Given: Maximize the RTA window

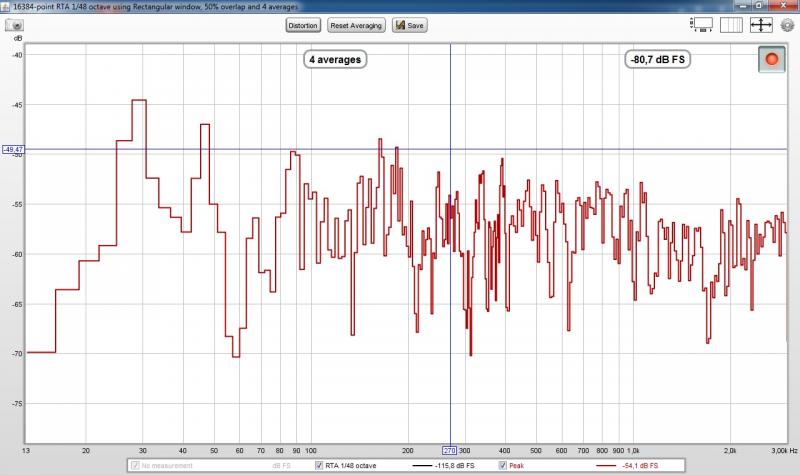Looking at the screenshot, I should tap(759, 6).
